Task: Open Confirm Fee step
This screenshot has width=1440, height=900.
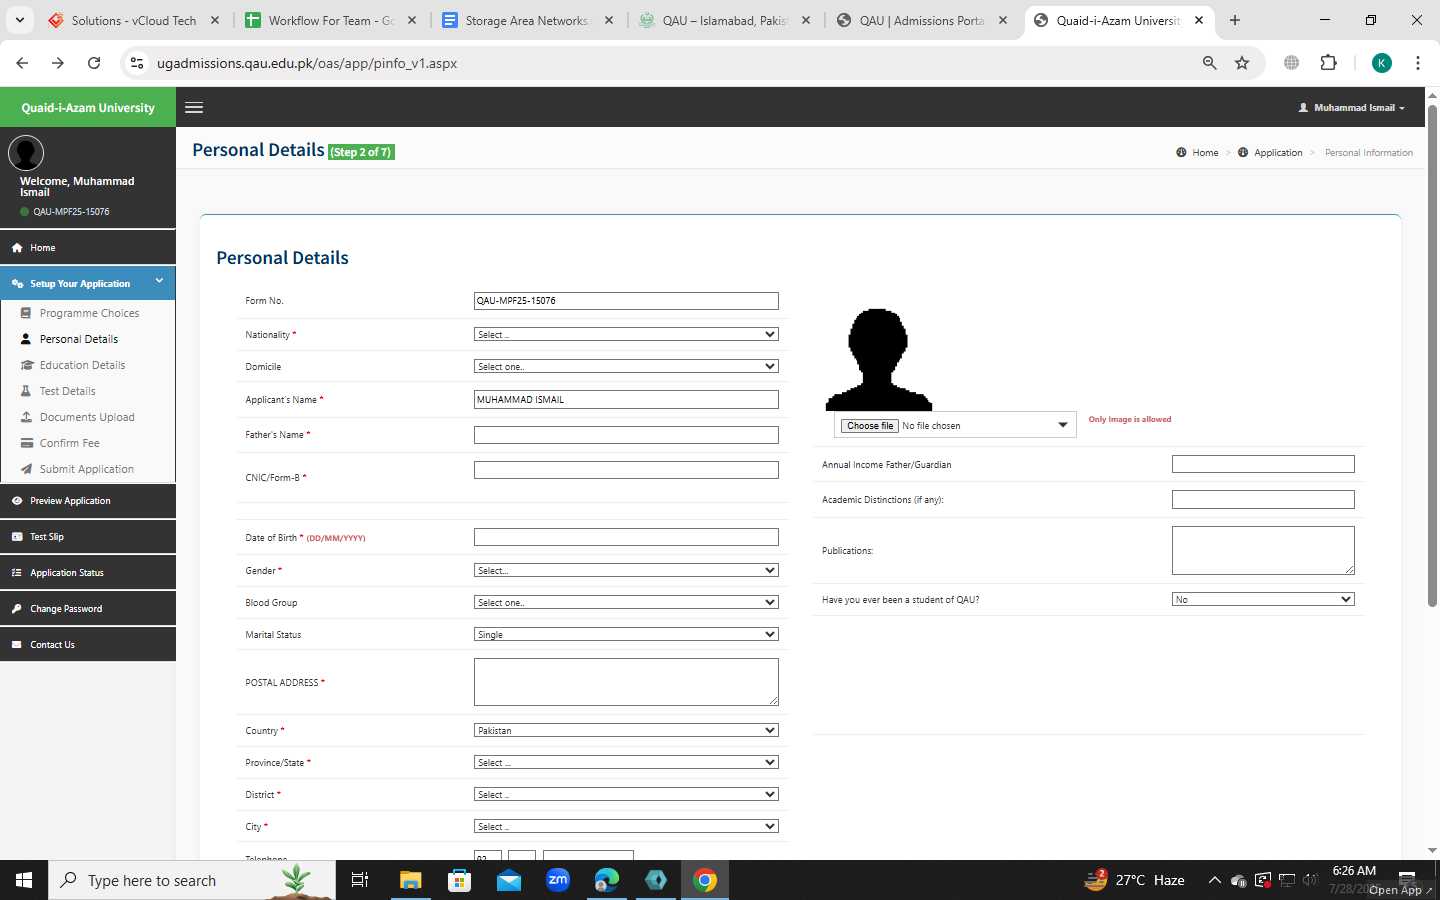Action: 69,443
